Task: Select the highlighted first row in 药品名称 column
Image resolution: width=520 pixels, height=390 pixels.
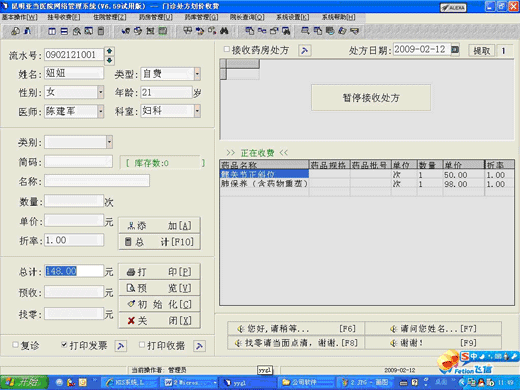Action: pyautogui.click(x=264, y=174)
